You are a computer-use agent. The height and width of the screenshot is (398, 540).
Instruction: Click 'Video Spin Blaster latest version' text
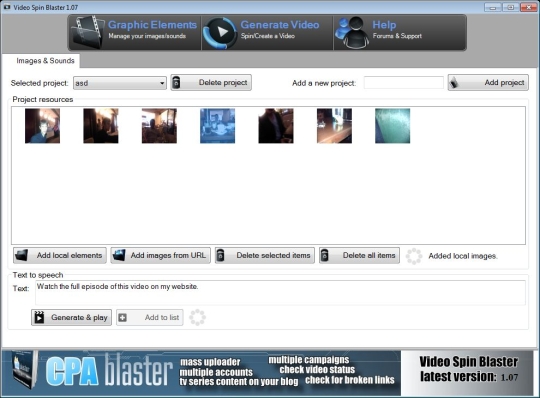pos(468,369)
